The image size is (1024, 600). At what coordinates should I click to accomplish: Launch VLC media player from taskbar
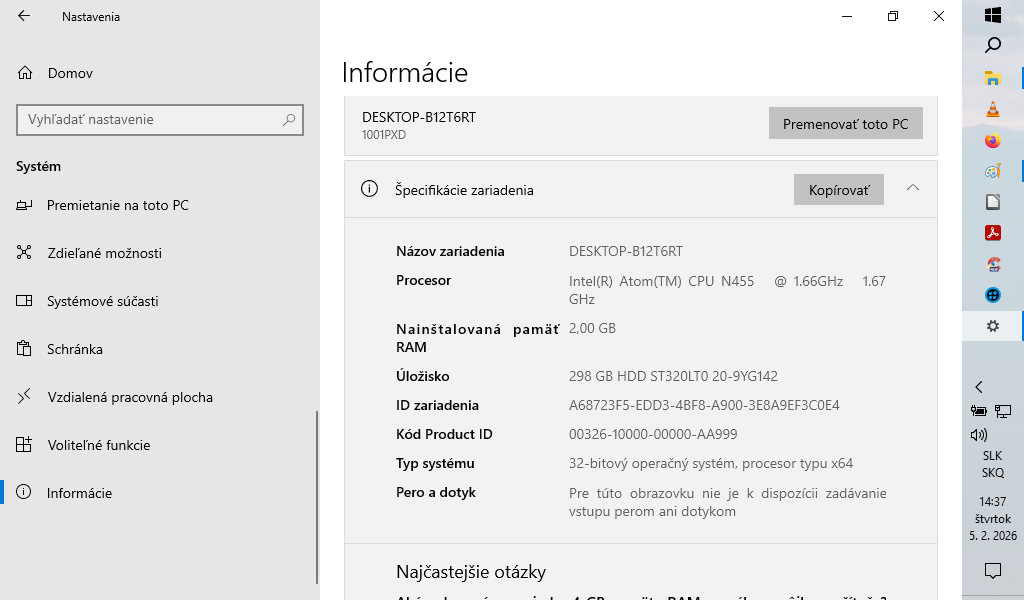click(993, 110)
